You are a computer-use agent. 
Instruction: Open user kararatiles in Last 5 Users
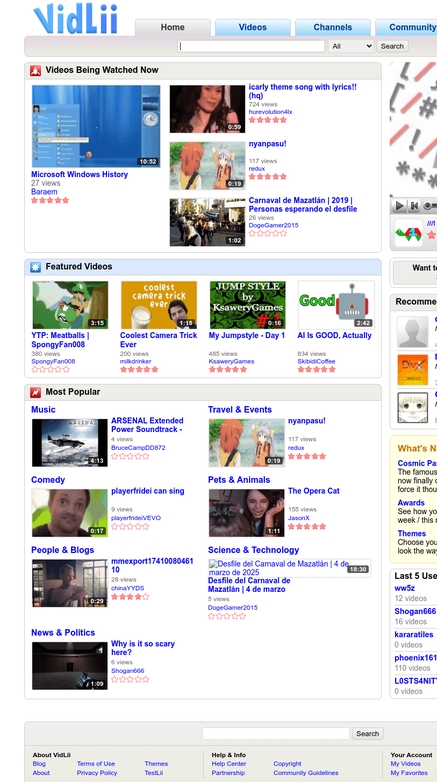coord(414,635)
